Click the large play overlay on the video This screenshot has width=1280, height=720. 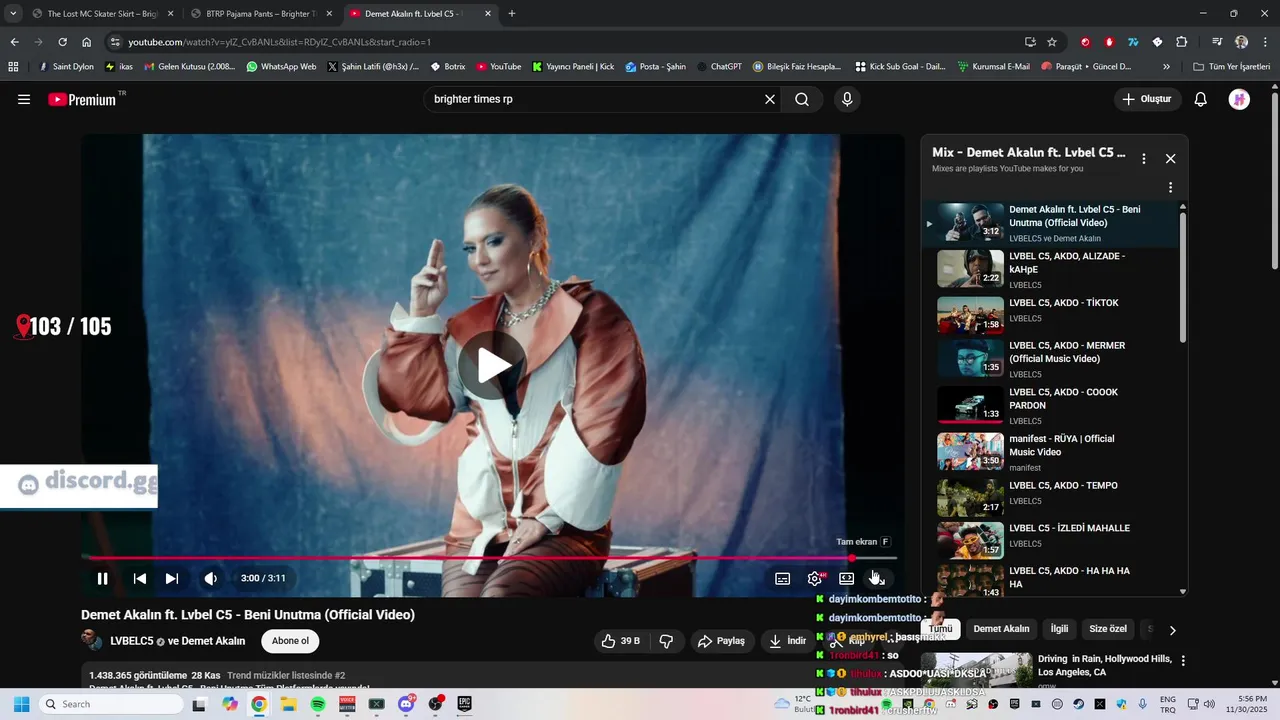(x=492, y=365)
